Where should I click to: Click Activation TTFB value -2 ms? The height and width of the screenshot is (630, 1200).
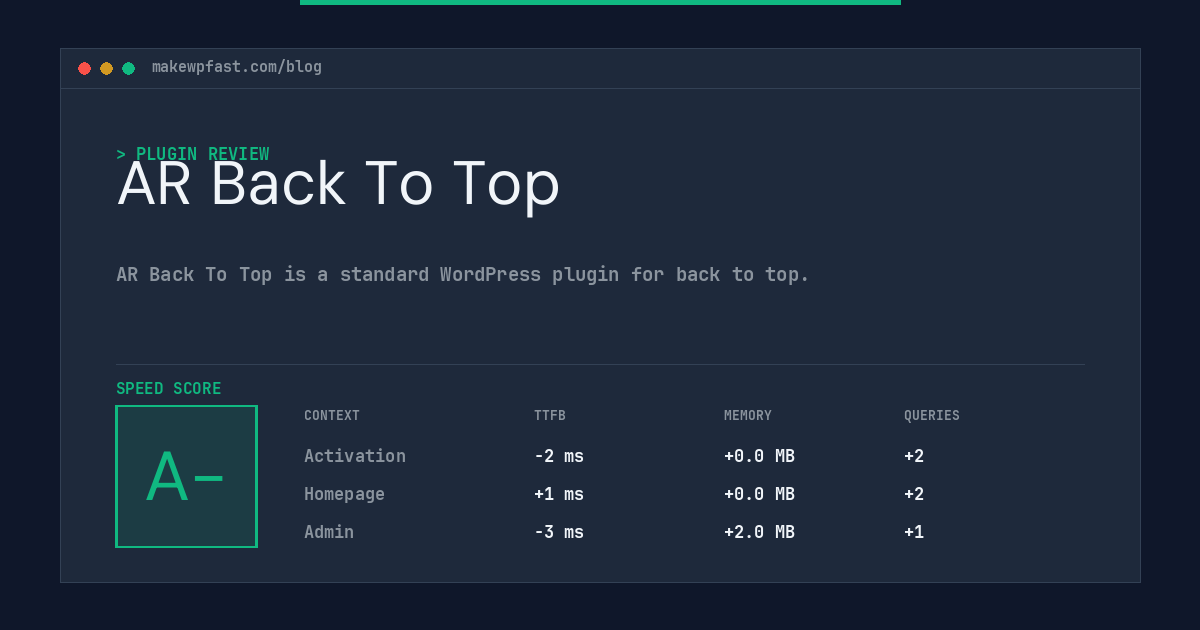click(559, 456)
